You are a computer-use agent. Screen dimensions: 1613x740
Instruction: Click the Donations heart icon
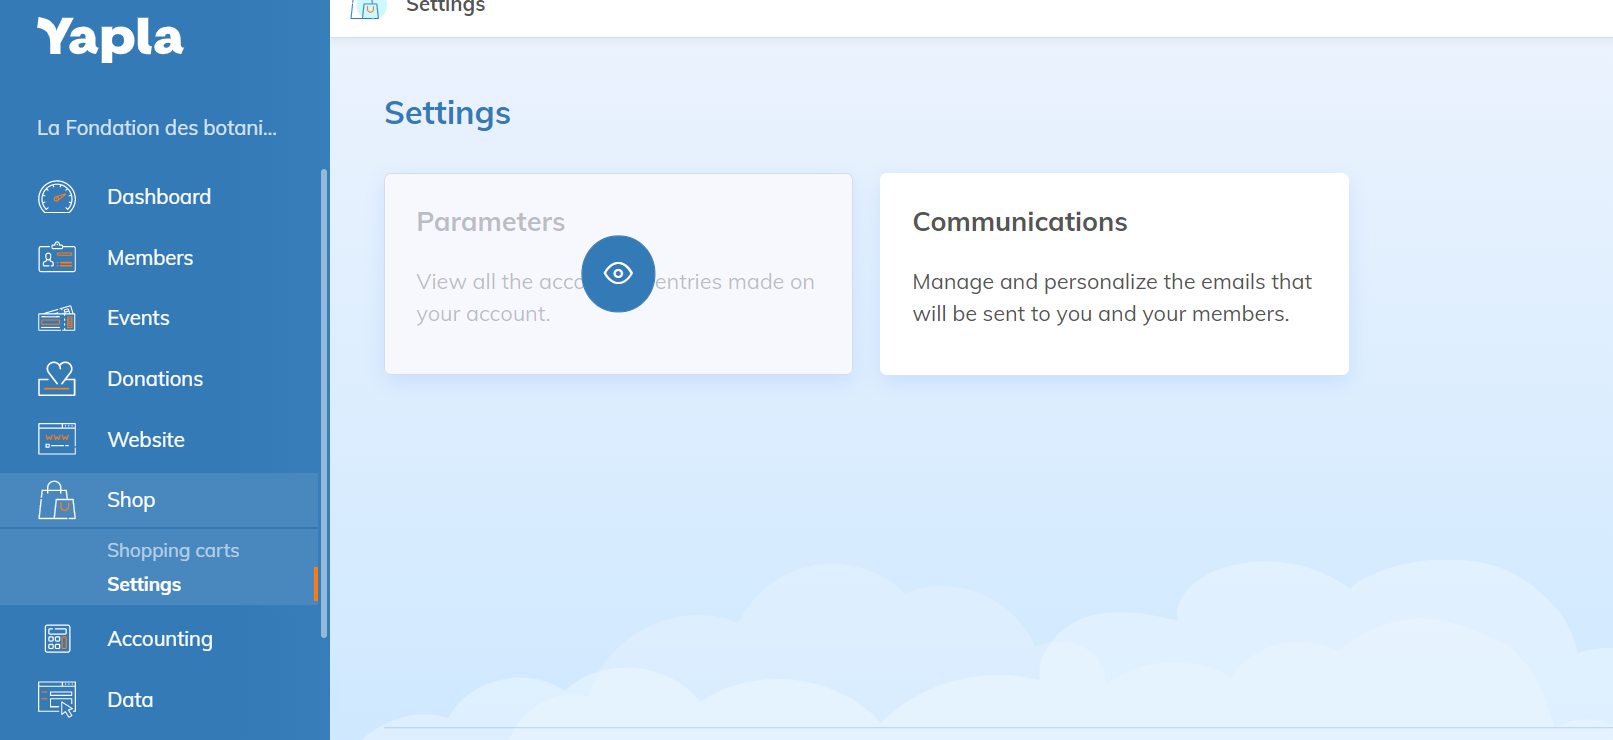(x=57, y=379)
